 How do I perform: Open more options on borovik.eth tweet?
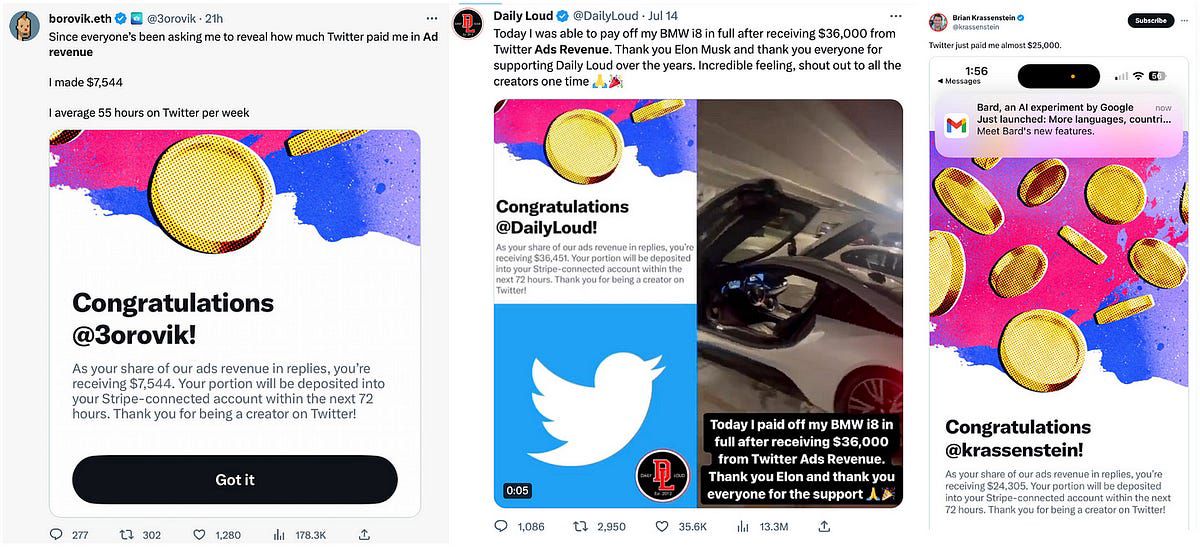point(431,18)
